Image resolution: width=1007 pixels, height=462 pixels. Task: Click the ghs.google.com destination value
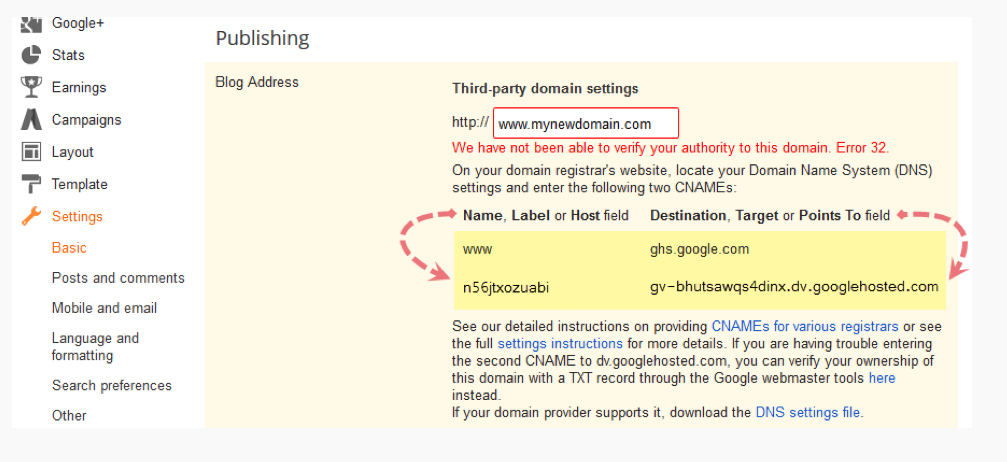click(x=699, y=249)
